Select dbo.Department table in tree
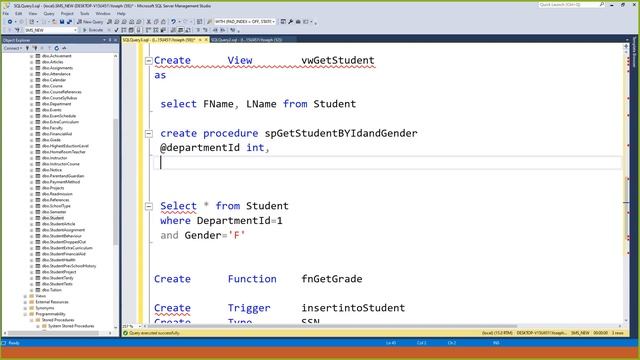 [56, 104]
